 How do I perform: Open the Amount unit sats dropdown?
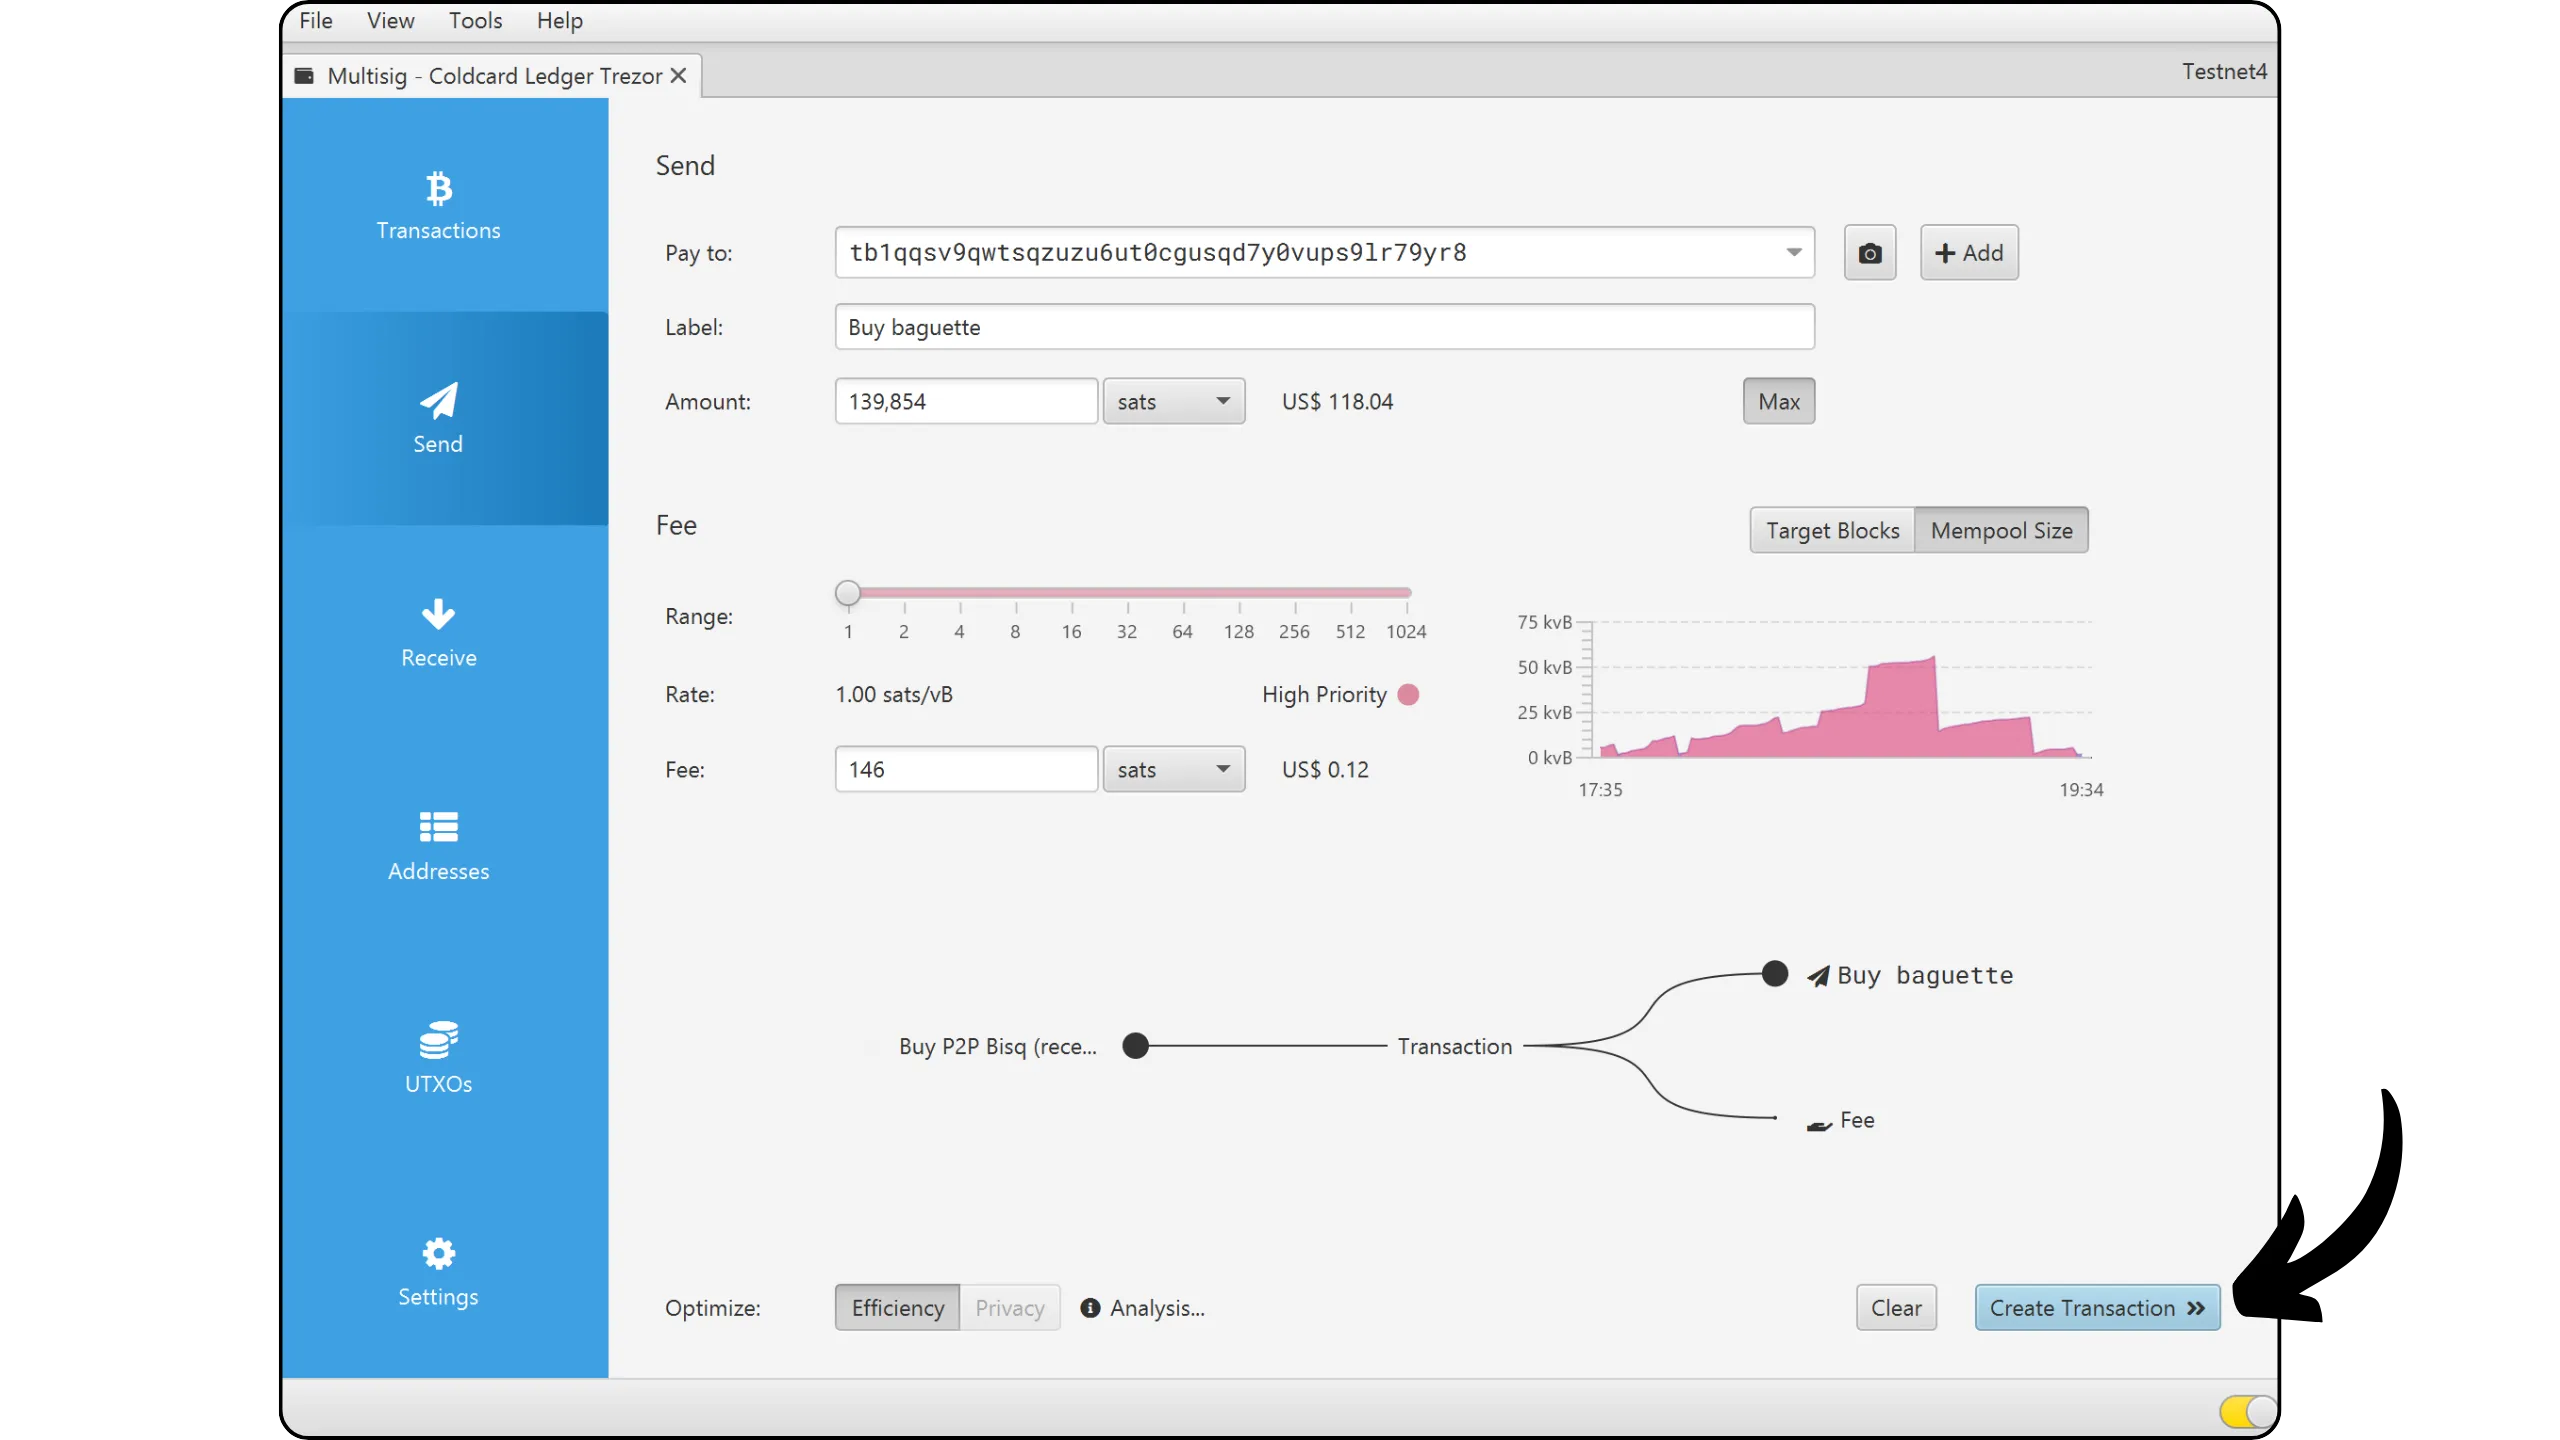1174,402
